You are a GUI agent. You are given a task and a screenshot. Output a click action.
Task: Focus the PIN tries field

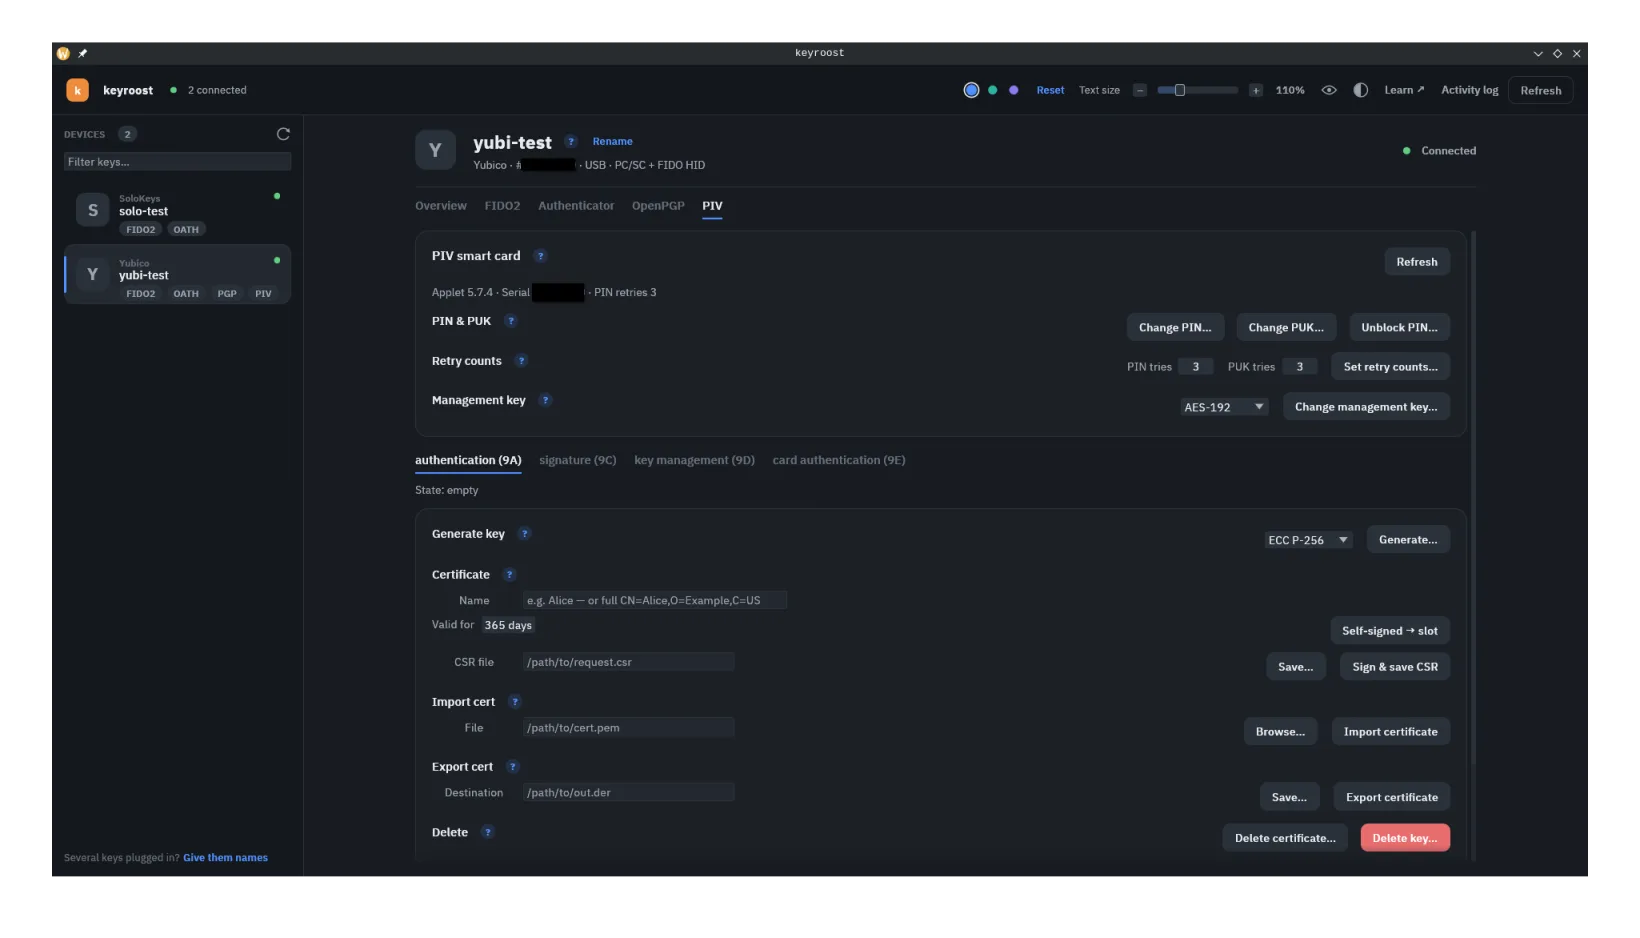pos(1195,367)
